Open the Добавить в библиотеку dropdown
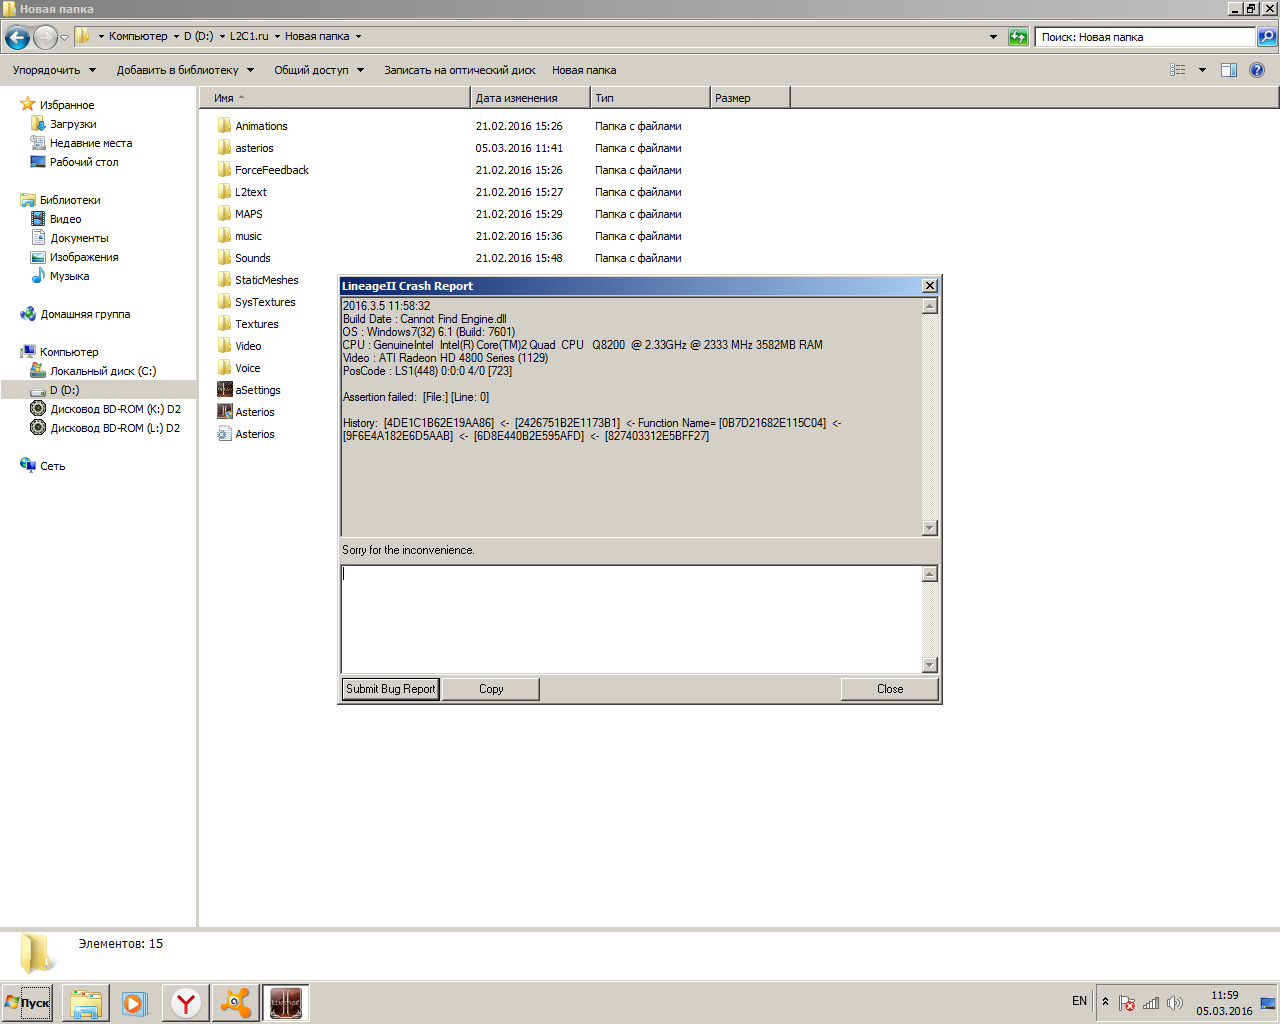Screen dimensions: 1280x1024 pyautogui.click(x=185, y=70)
